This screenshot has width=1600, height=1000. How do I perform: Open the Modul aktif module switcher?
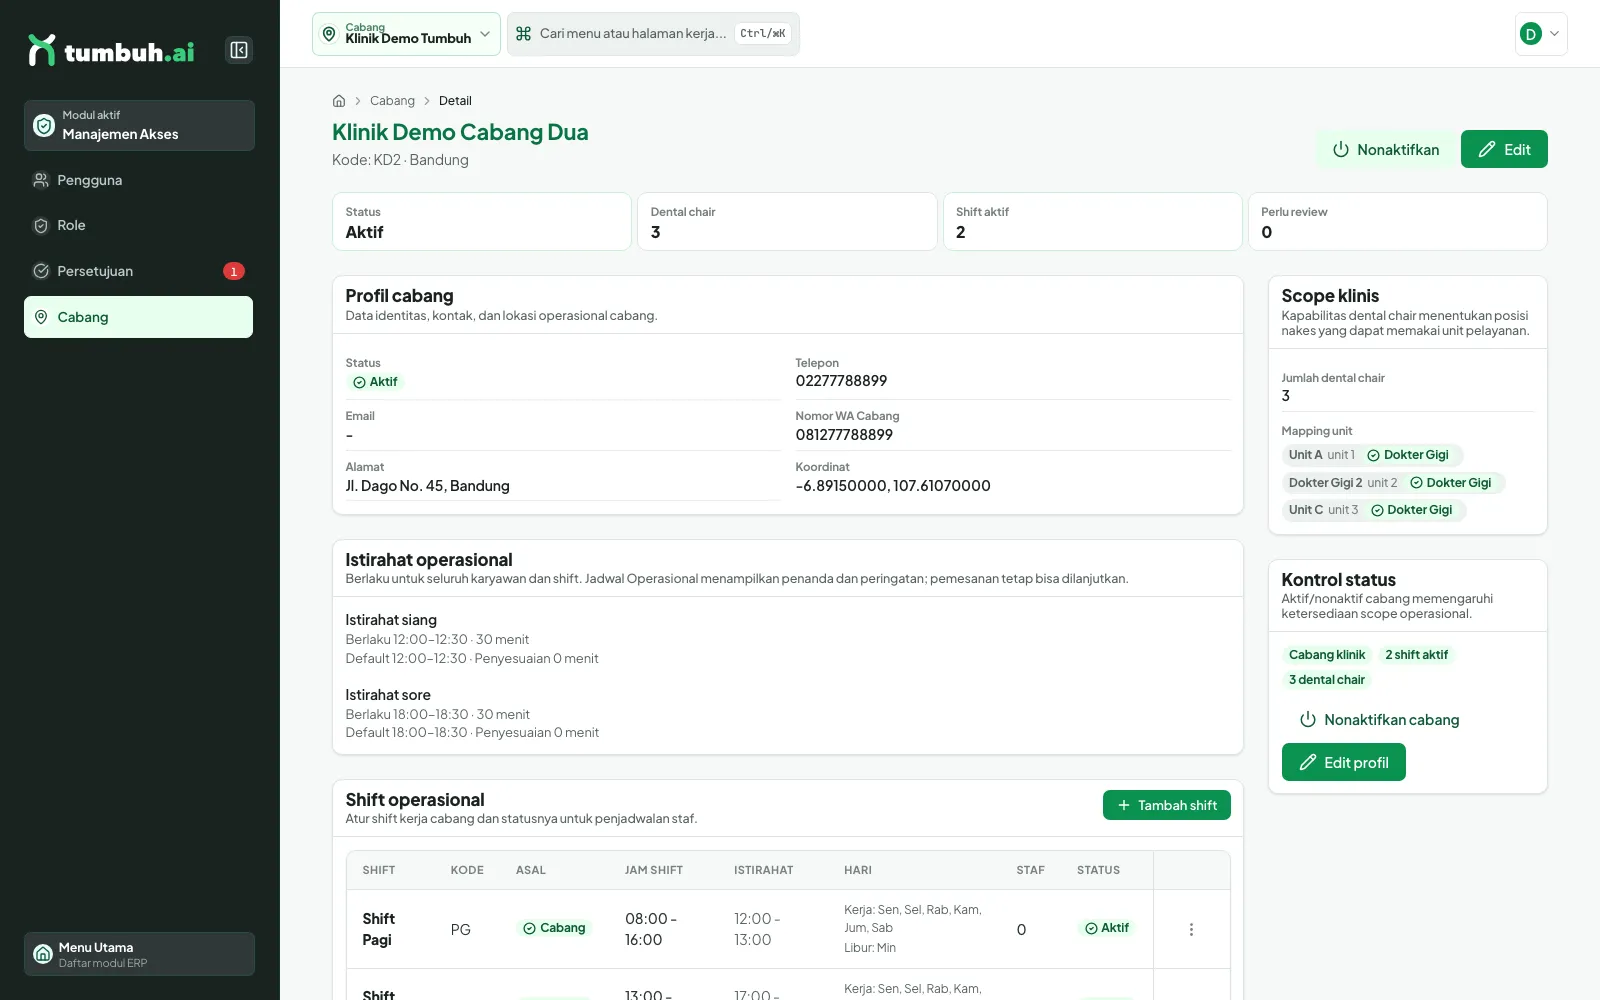(139, 125)
